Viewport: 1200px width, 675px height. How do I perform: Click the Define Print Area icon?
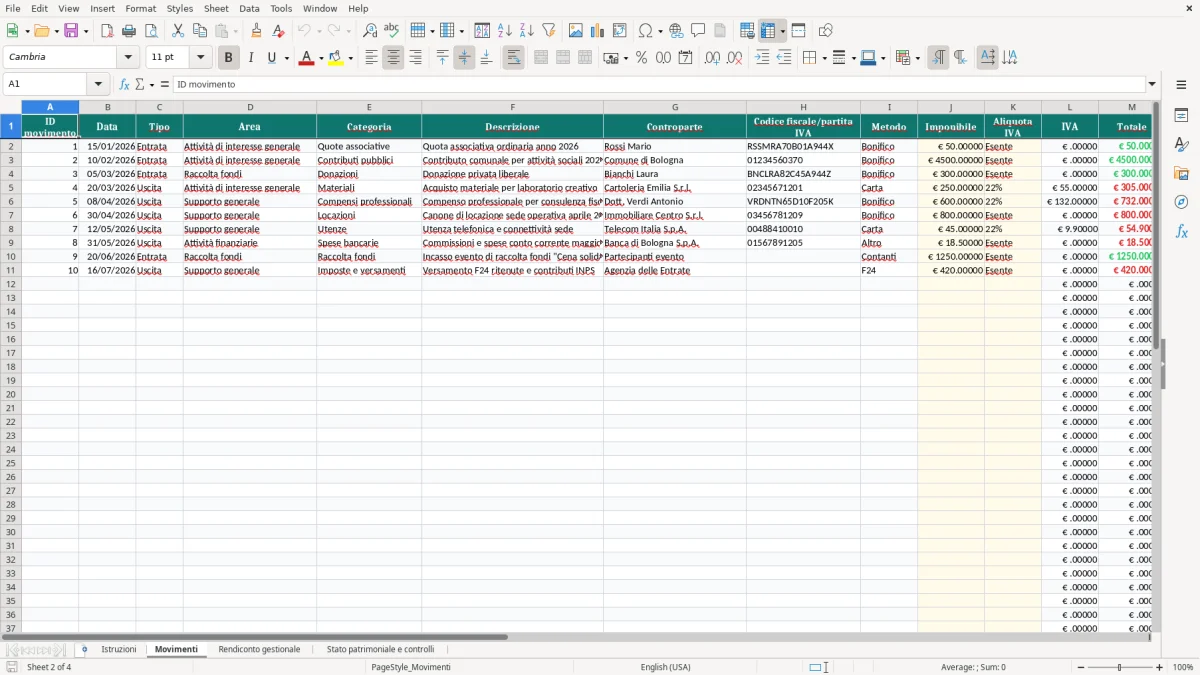[x=747, y=31]
